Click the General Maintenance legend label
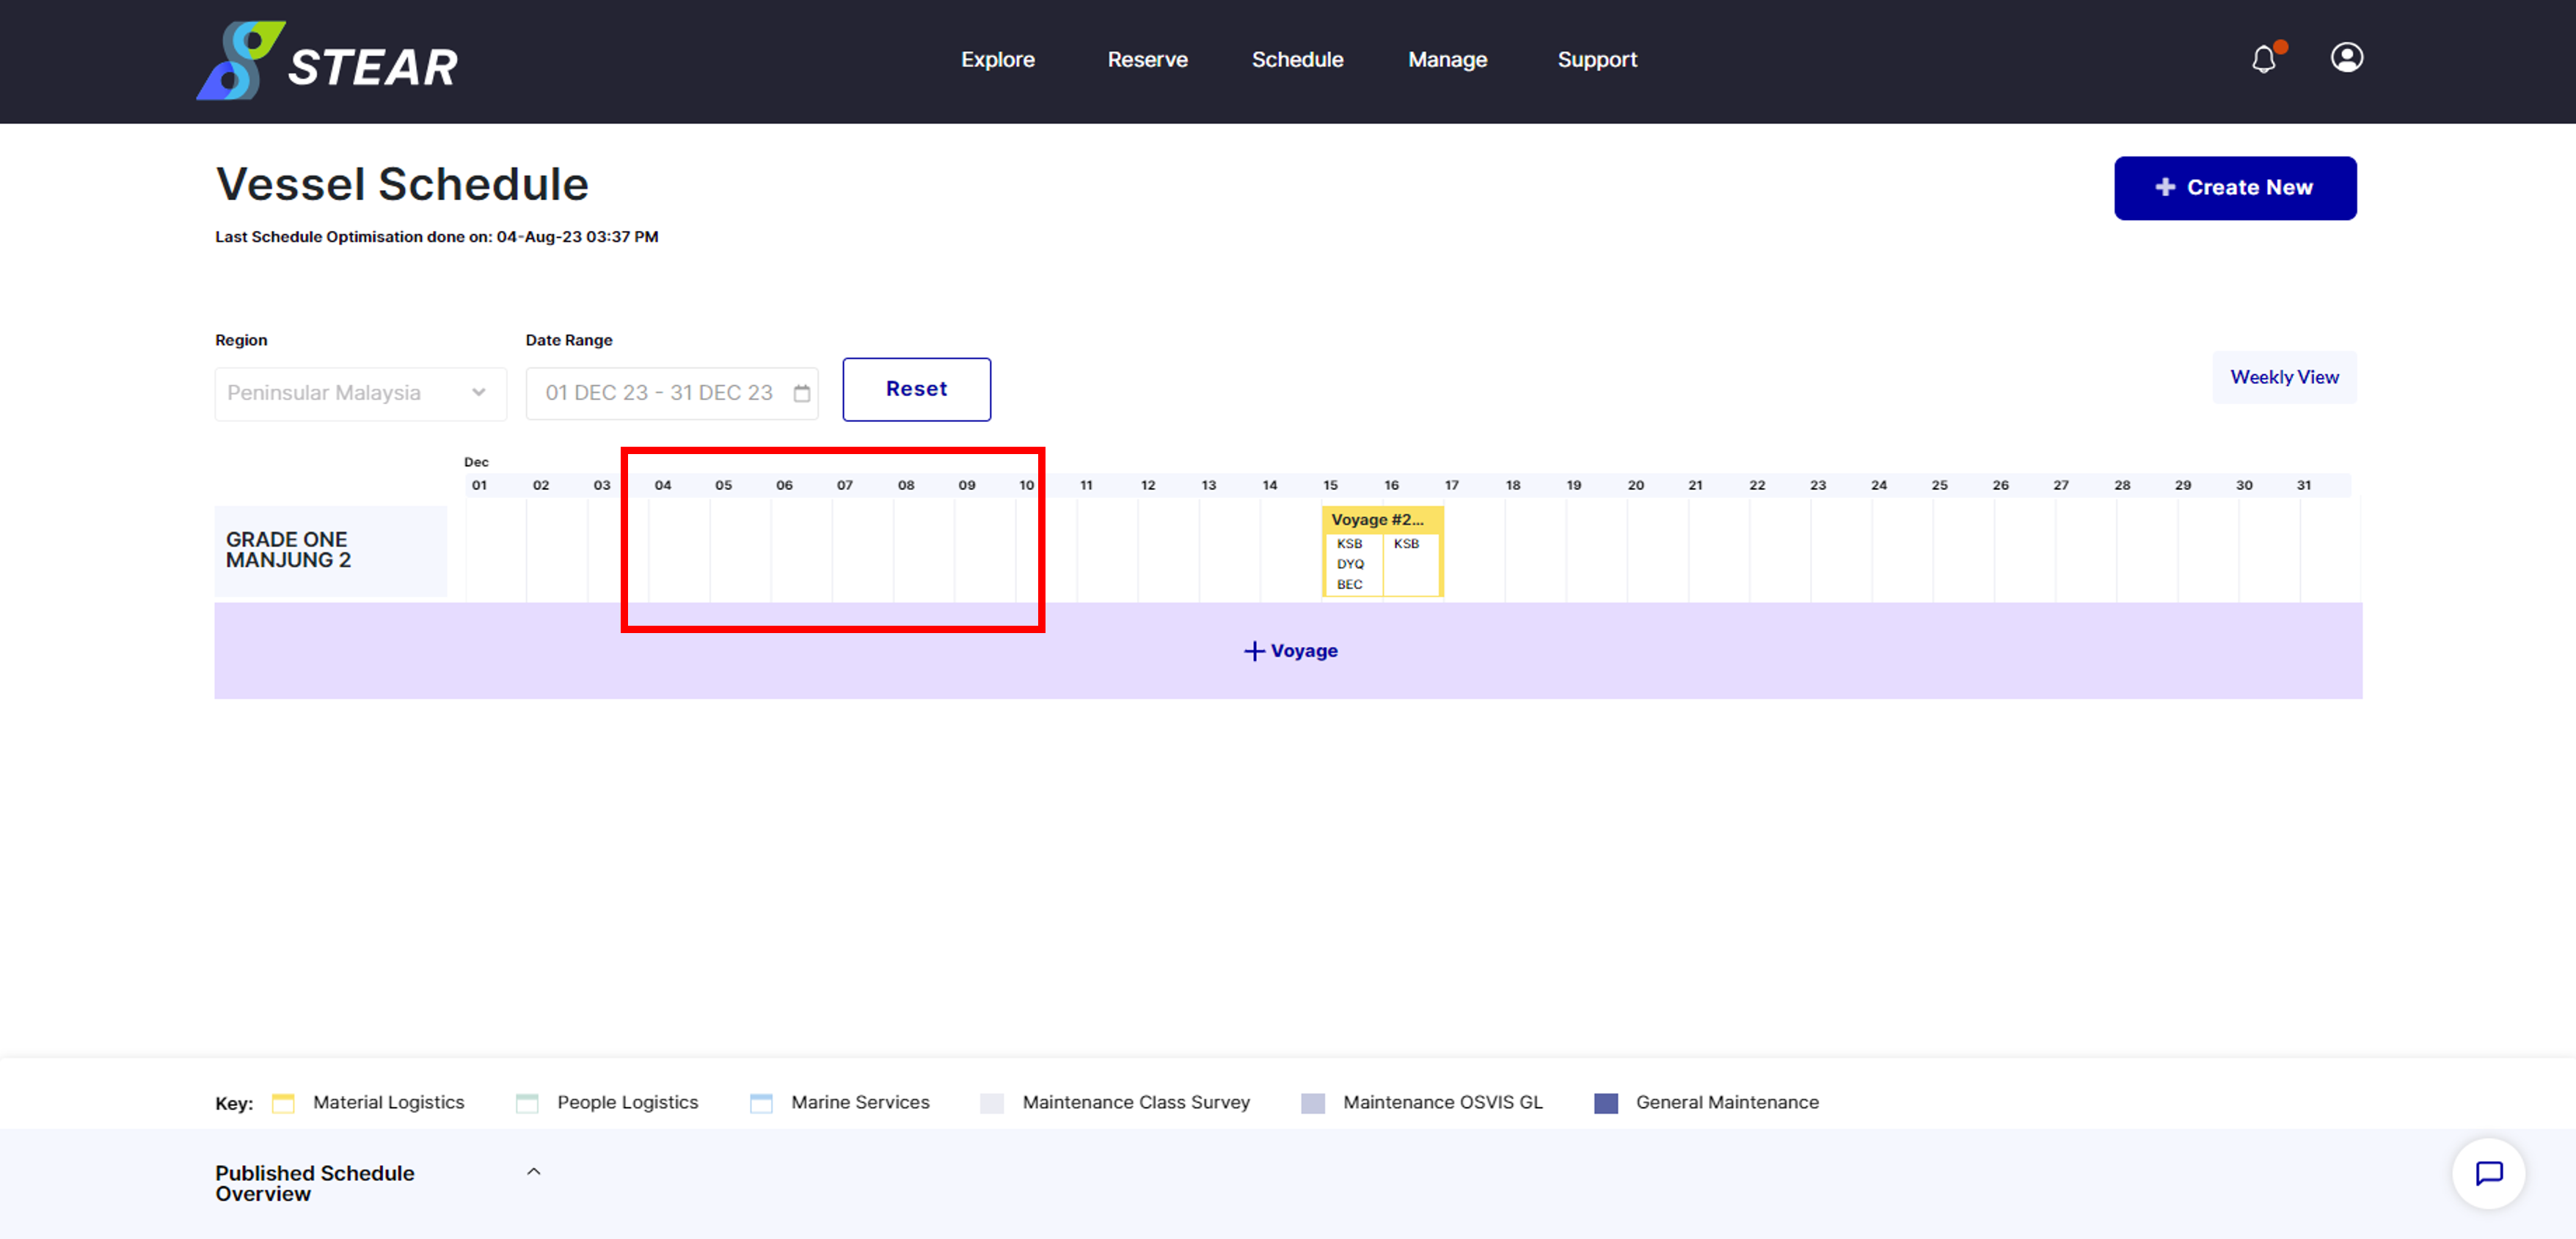The width and height of the screenshot is (2576, 1239). pos(1727,1102)
